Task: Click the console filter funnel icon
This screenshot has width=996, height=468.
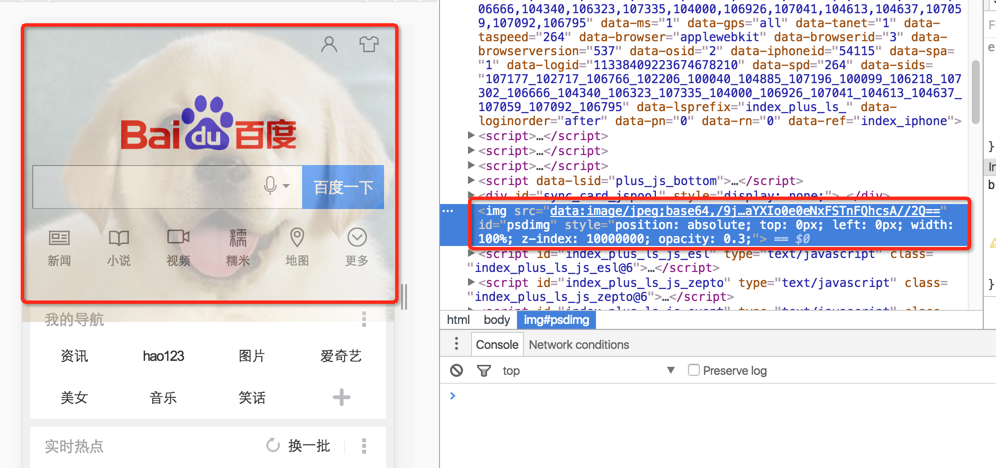Action: tap(484, 371)
